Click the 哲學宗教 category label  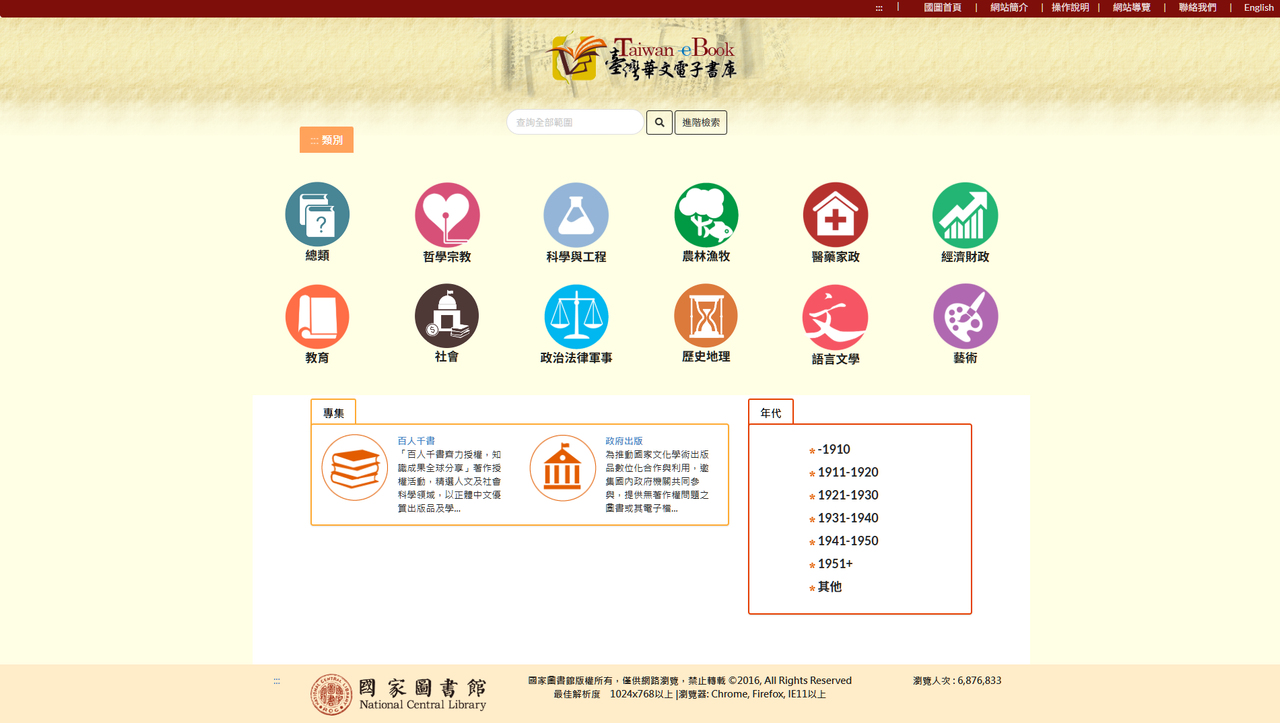(447, 257)
